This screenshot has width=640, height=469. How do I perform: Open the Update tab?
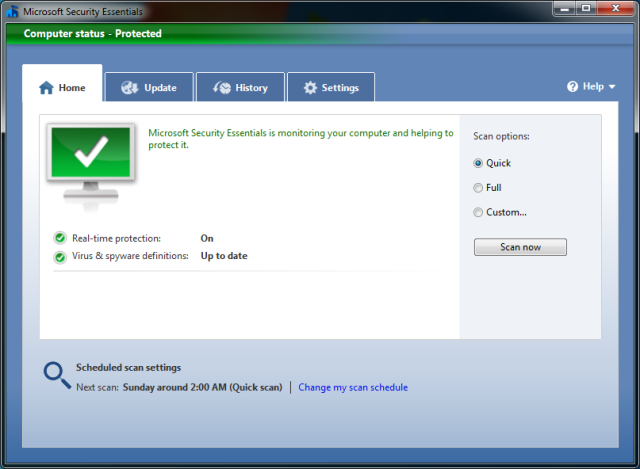point(149,87)
